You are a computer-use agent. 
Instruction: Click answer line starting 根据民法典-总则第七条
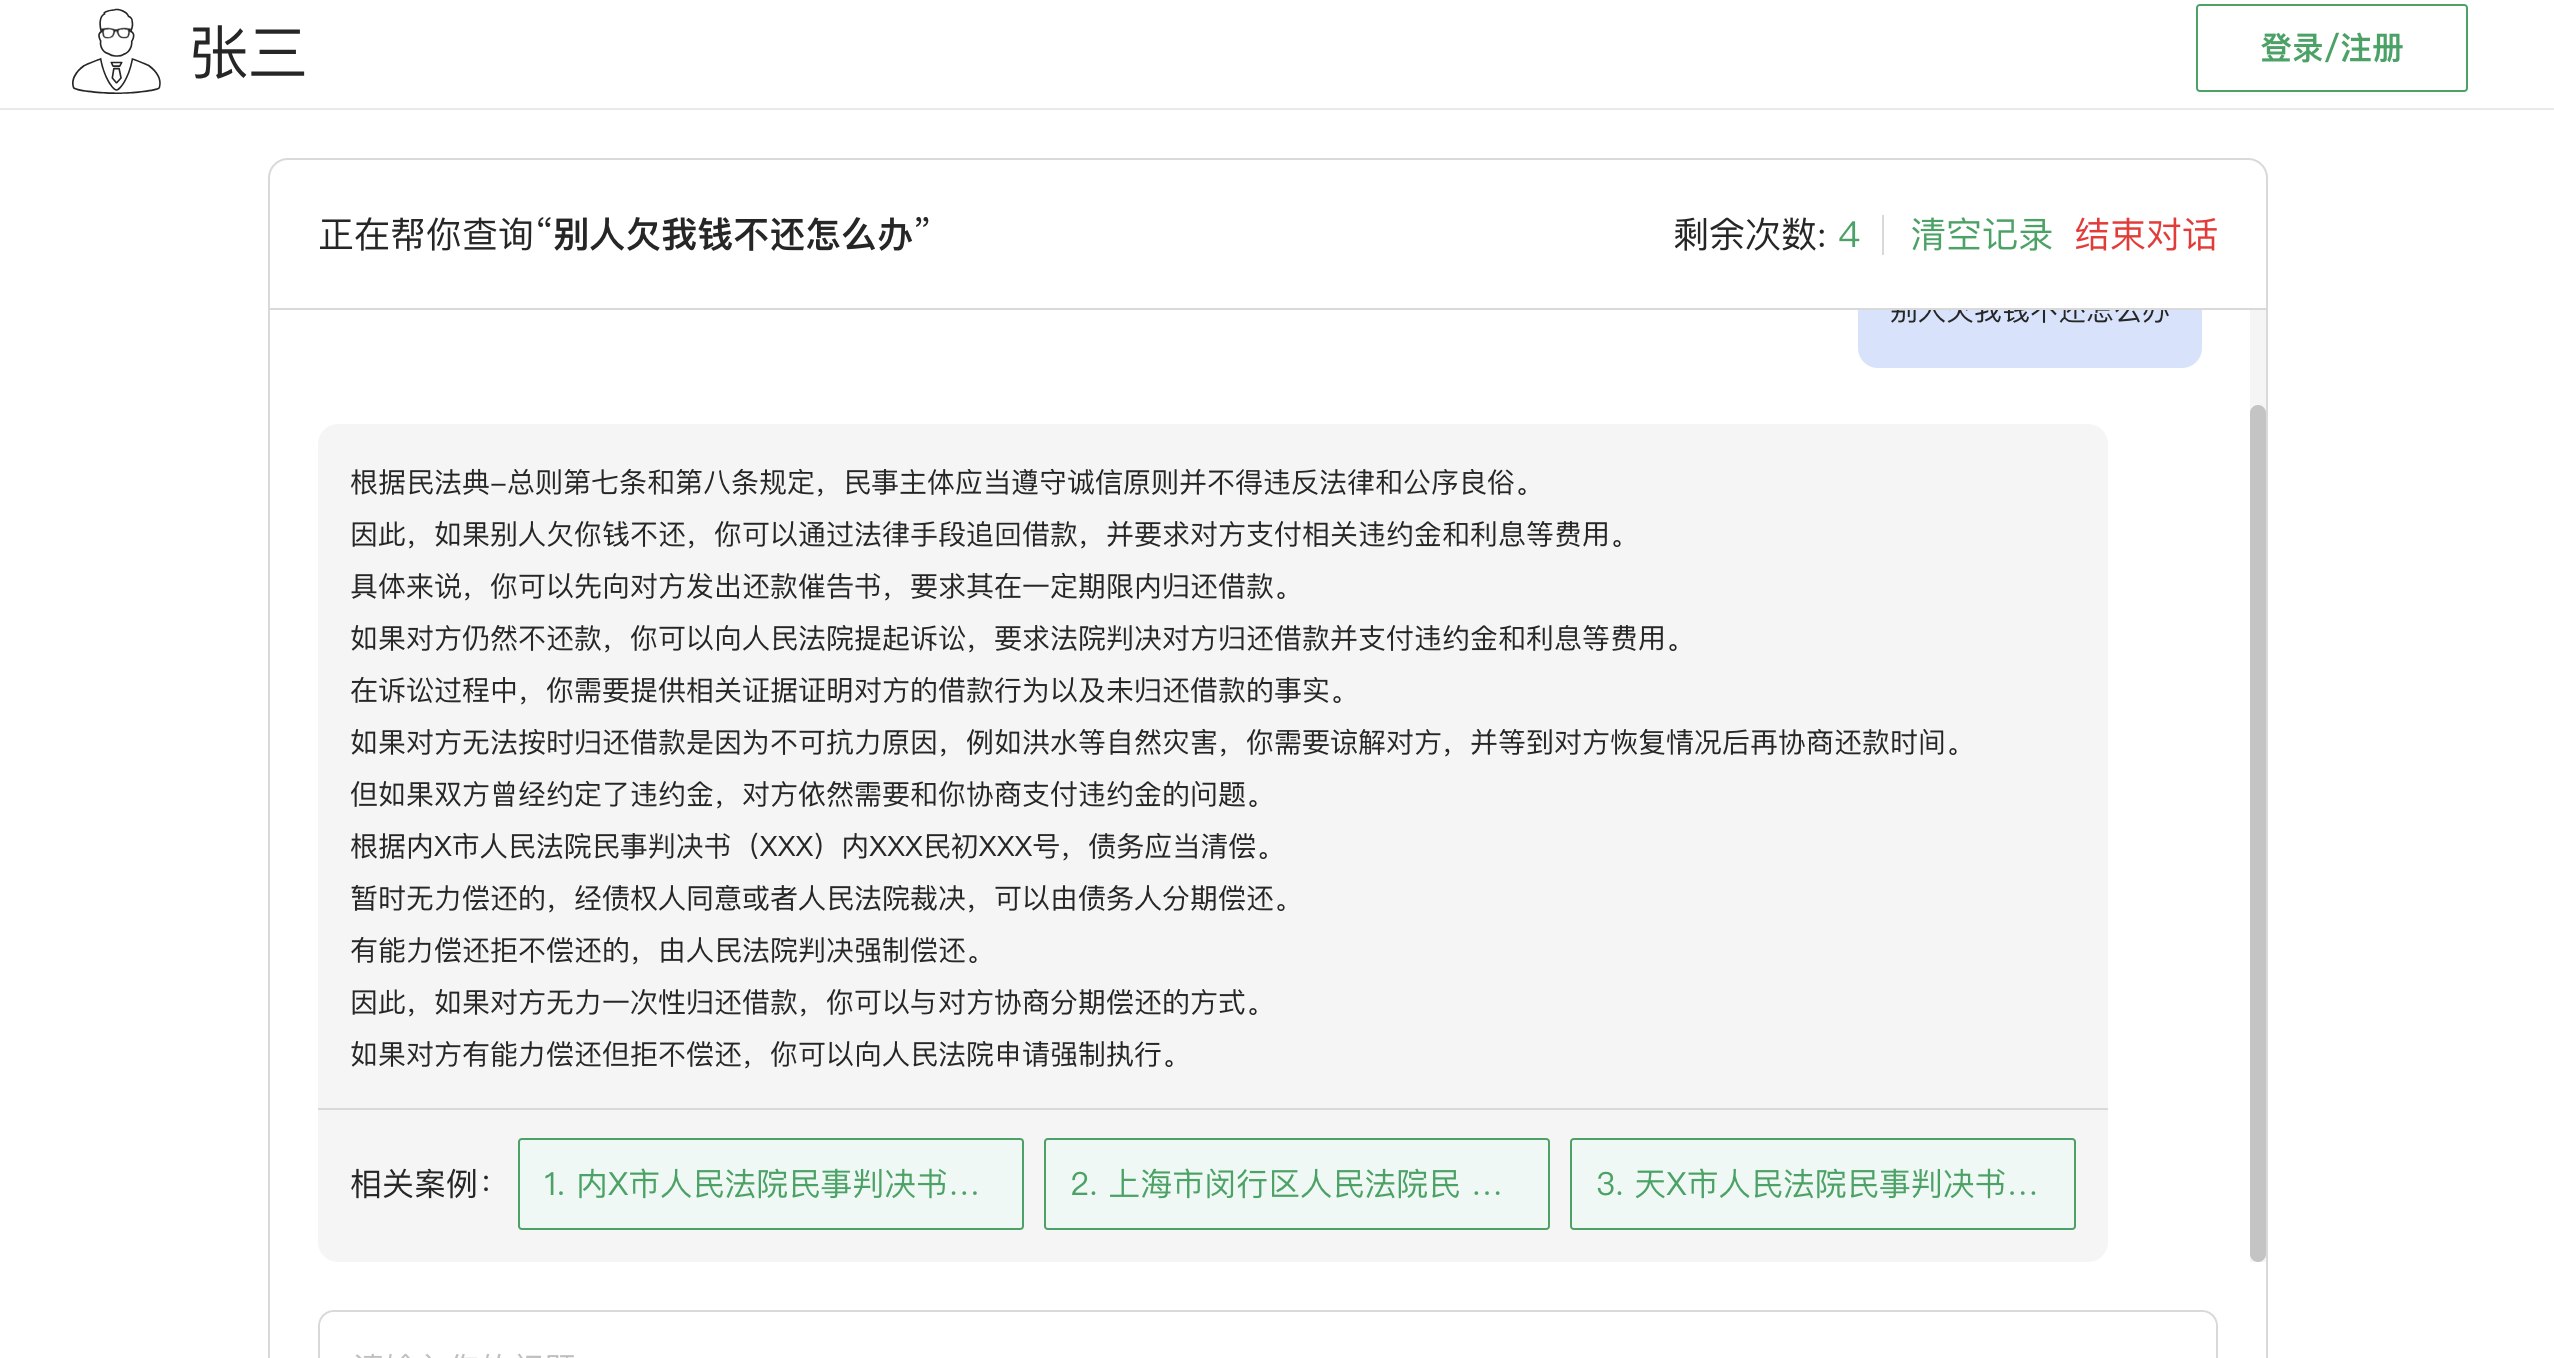[940, 483]
